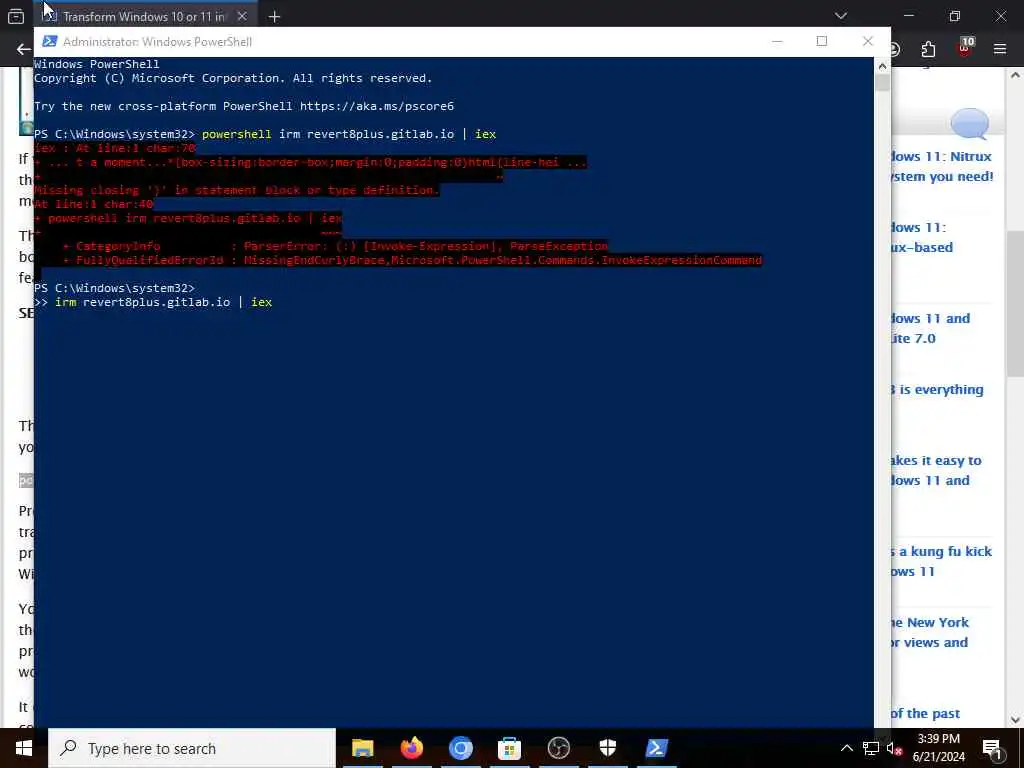Launch Firefox from the taskbar

[411, 748]
